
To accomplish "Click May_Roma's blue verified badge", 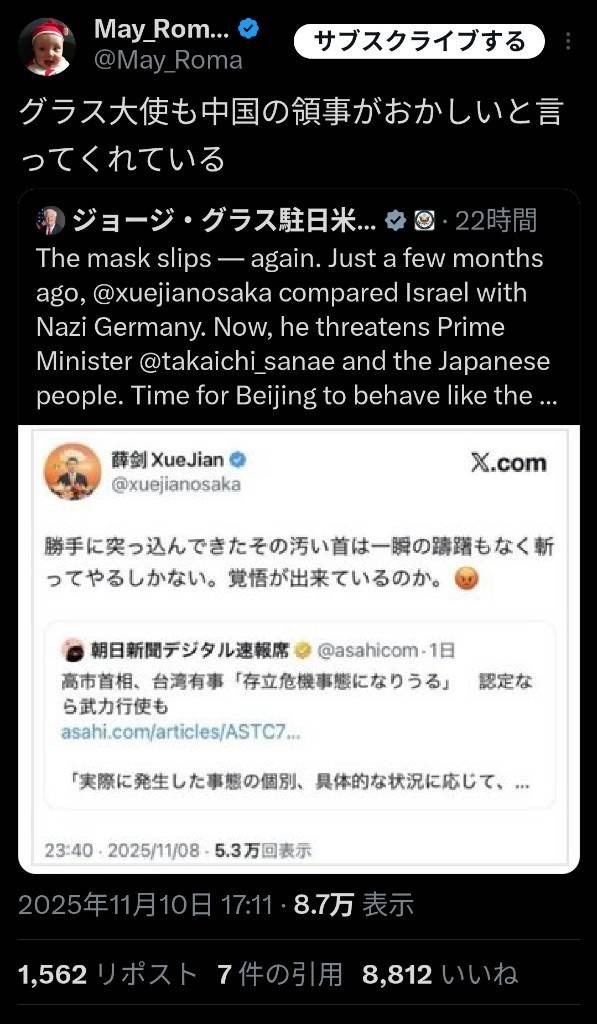I will [x=250, y=28].
